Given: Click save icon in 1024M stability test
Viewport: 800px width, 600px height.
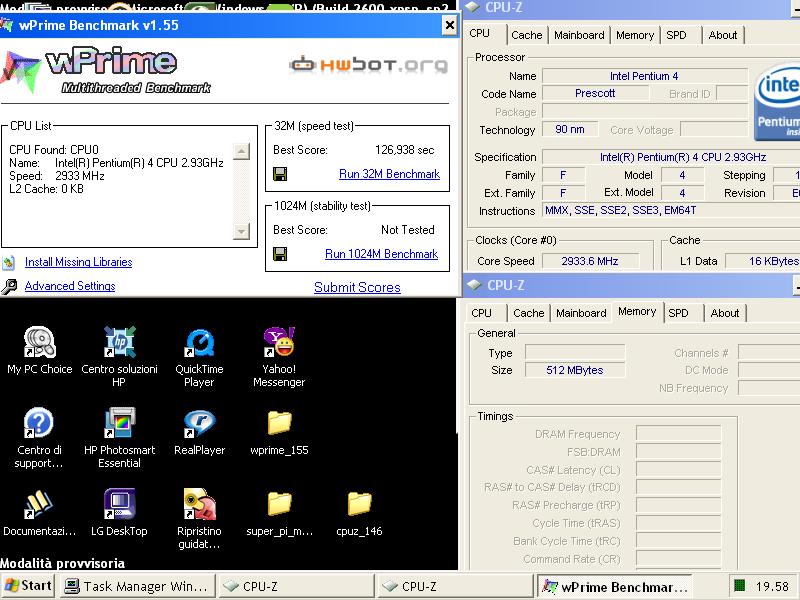Looking at the screenshot, I should click(280, 254).
